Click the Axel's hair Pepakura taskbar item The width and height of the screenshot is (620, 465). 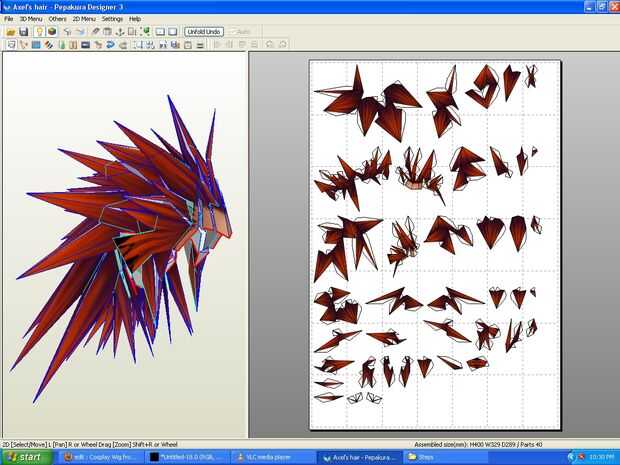(359, 457)
